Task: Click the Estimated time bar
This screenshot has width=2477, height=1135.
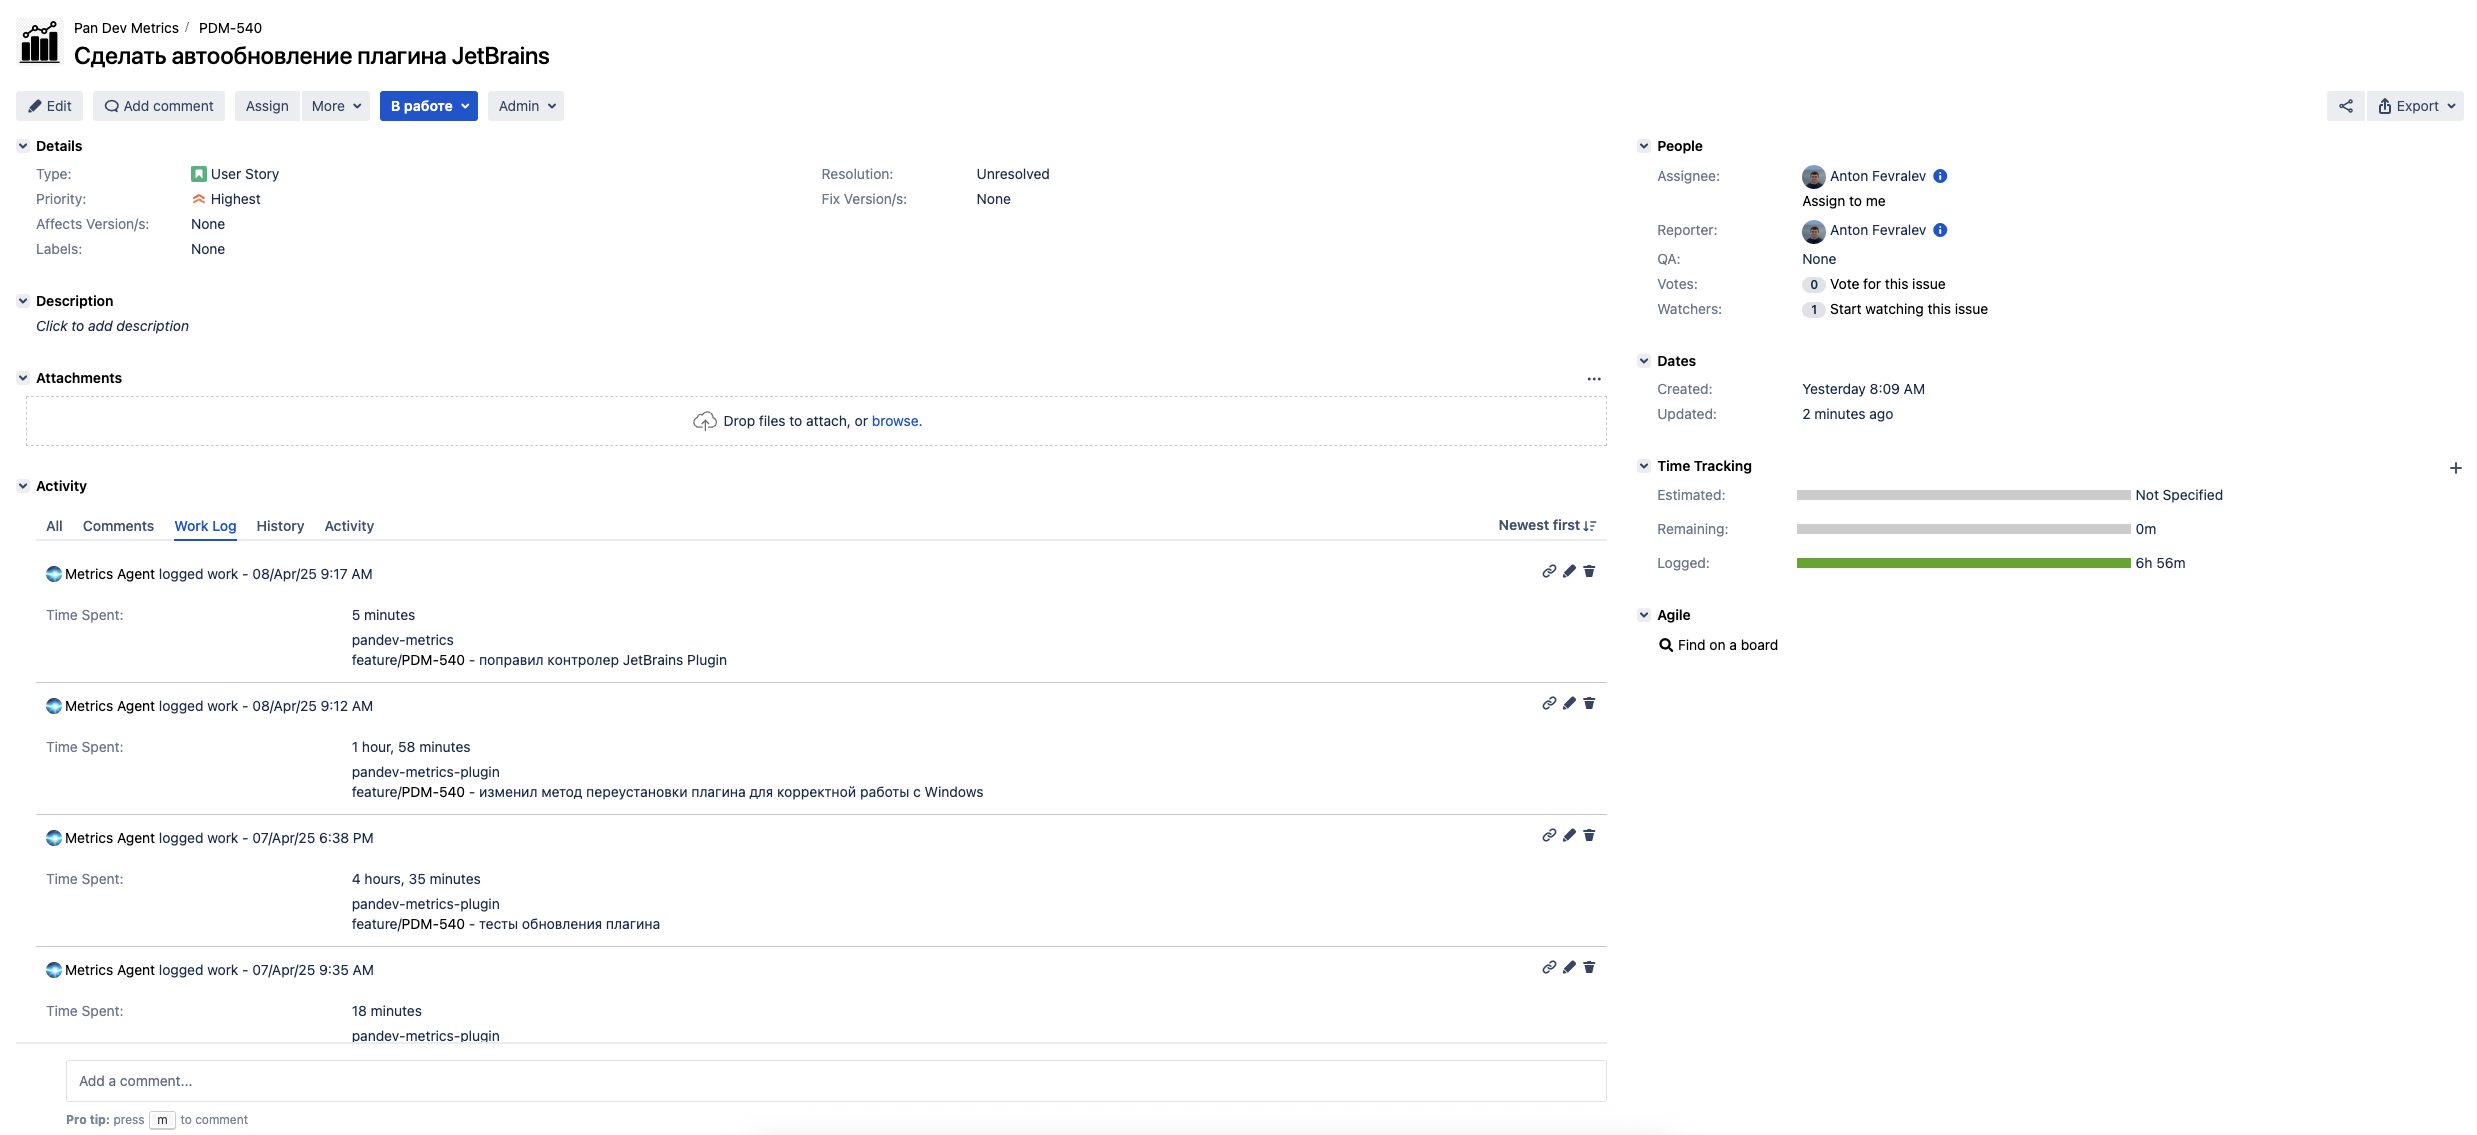Action: click(1963, 495)
